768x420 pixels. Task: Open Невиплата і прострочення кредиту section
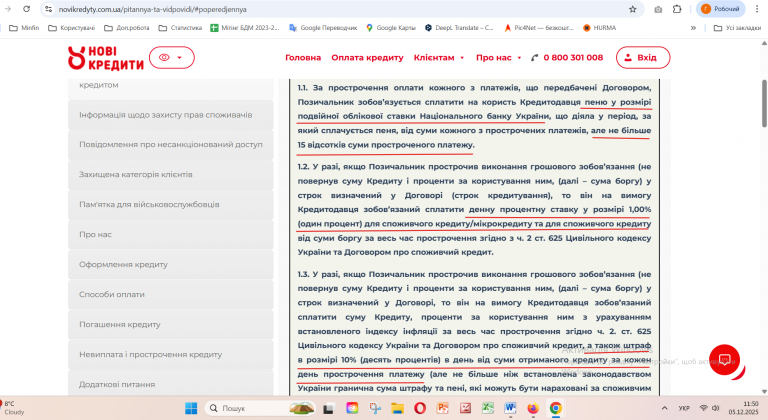170,354
